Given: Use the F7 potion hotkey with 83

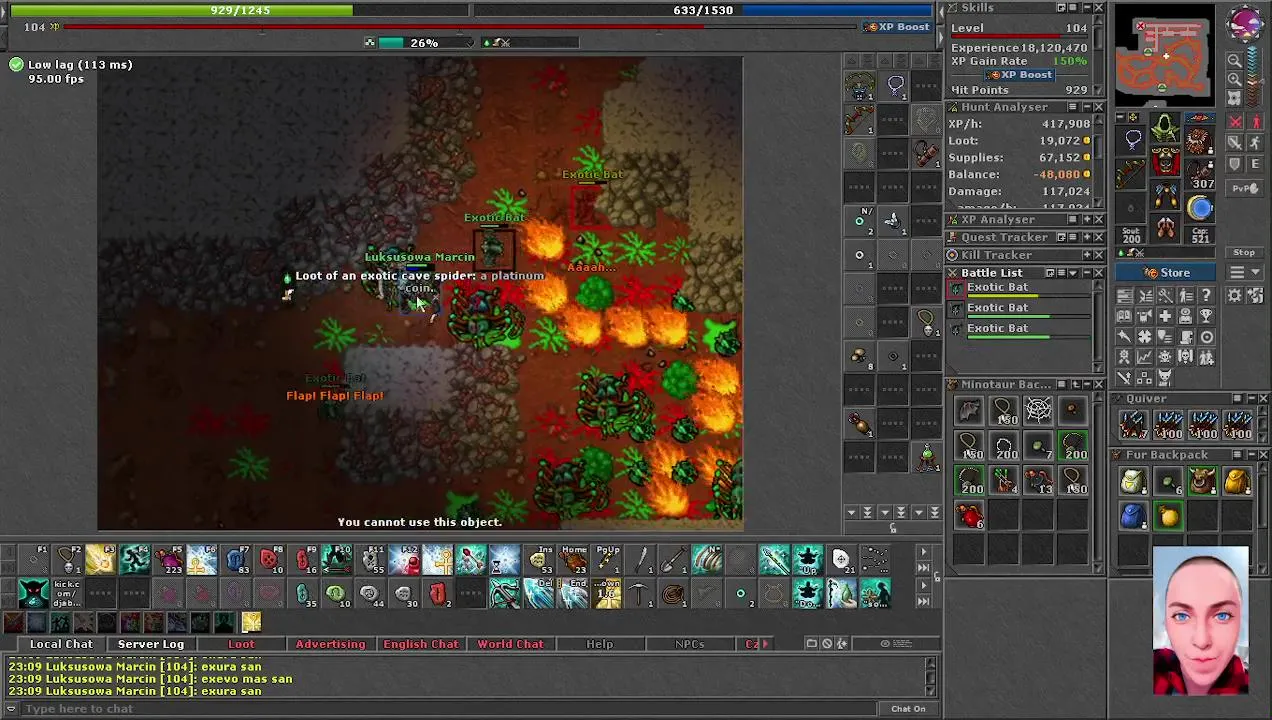Looking at the screenshot, I should pyautogui.click(x=236, y=559).
